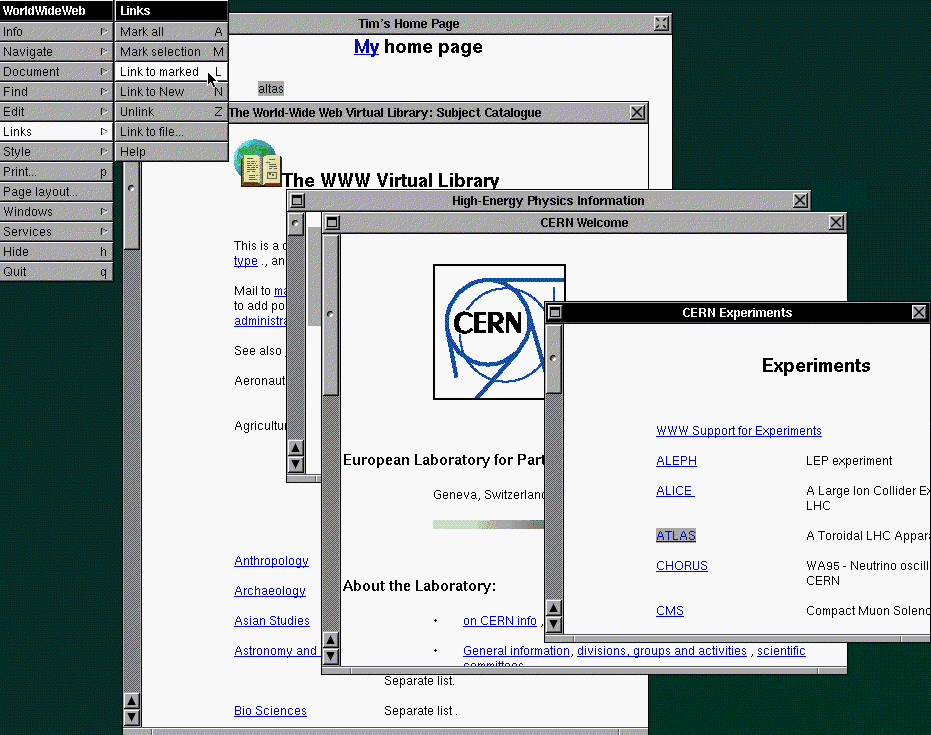Click scroll up arrow in CERN Welcome window
Image resolution: width=931 pixels, height=735 pixels.
[x=331, y=639]
